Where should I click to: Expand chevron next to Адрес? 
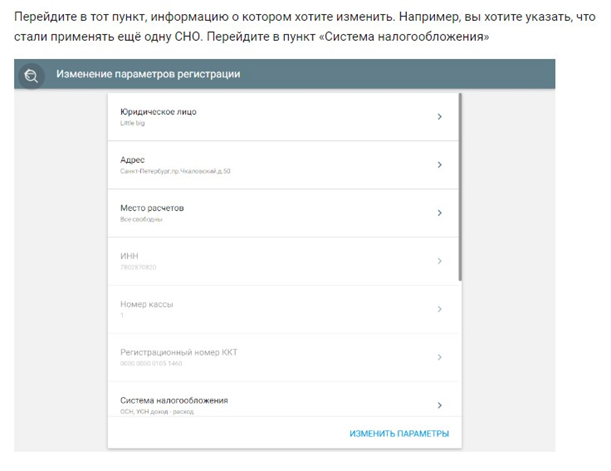[x=439, y=165]
